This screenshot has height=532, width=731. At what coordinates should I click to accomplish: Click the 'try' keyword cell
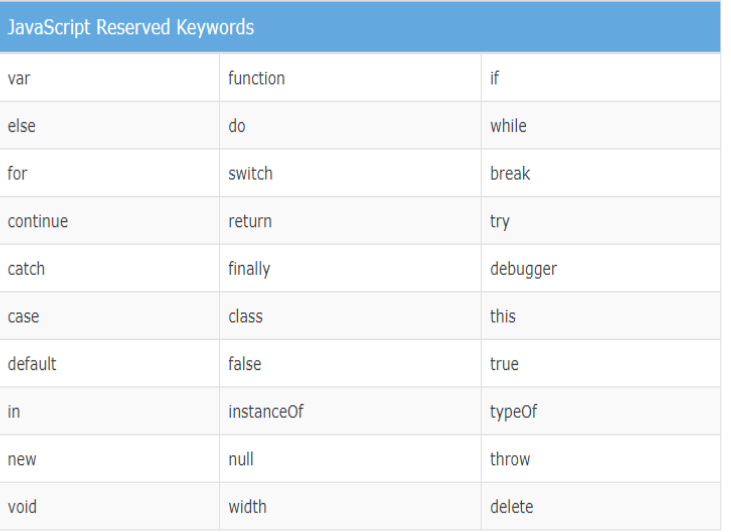point(600,222)
